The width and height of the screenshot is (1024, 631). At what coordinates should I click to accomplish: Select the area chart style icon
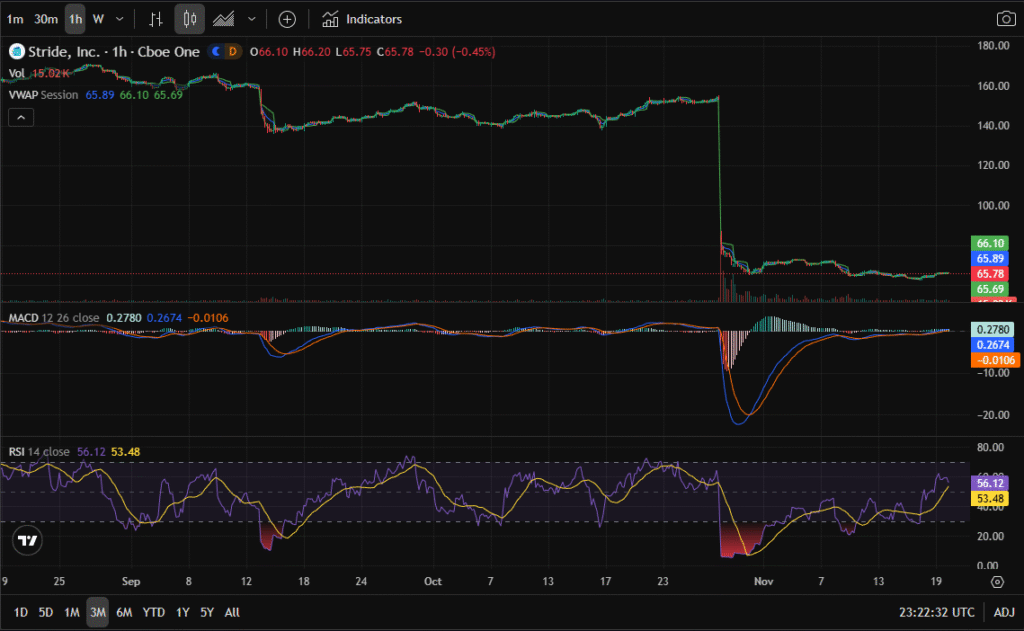tap(224, 19)
